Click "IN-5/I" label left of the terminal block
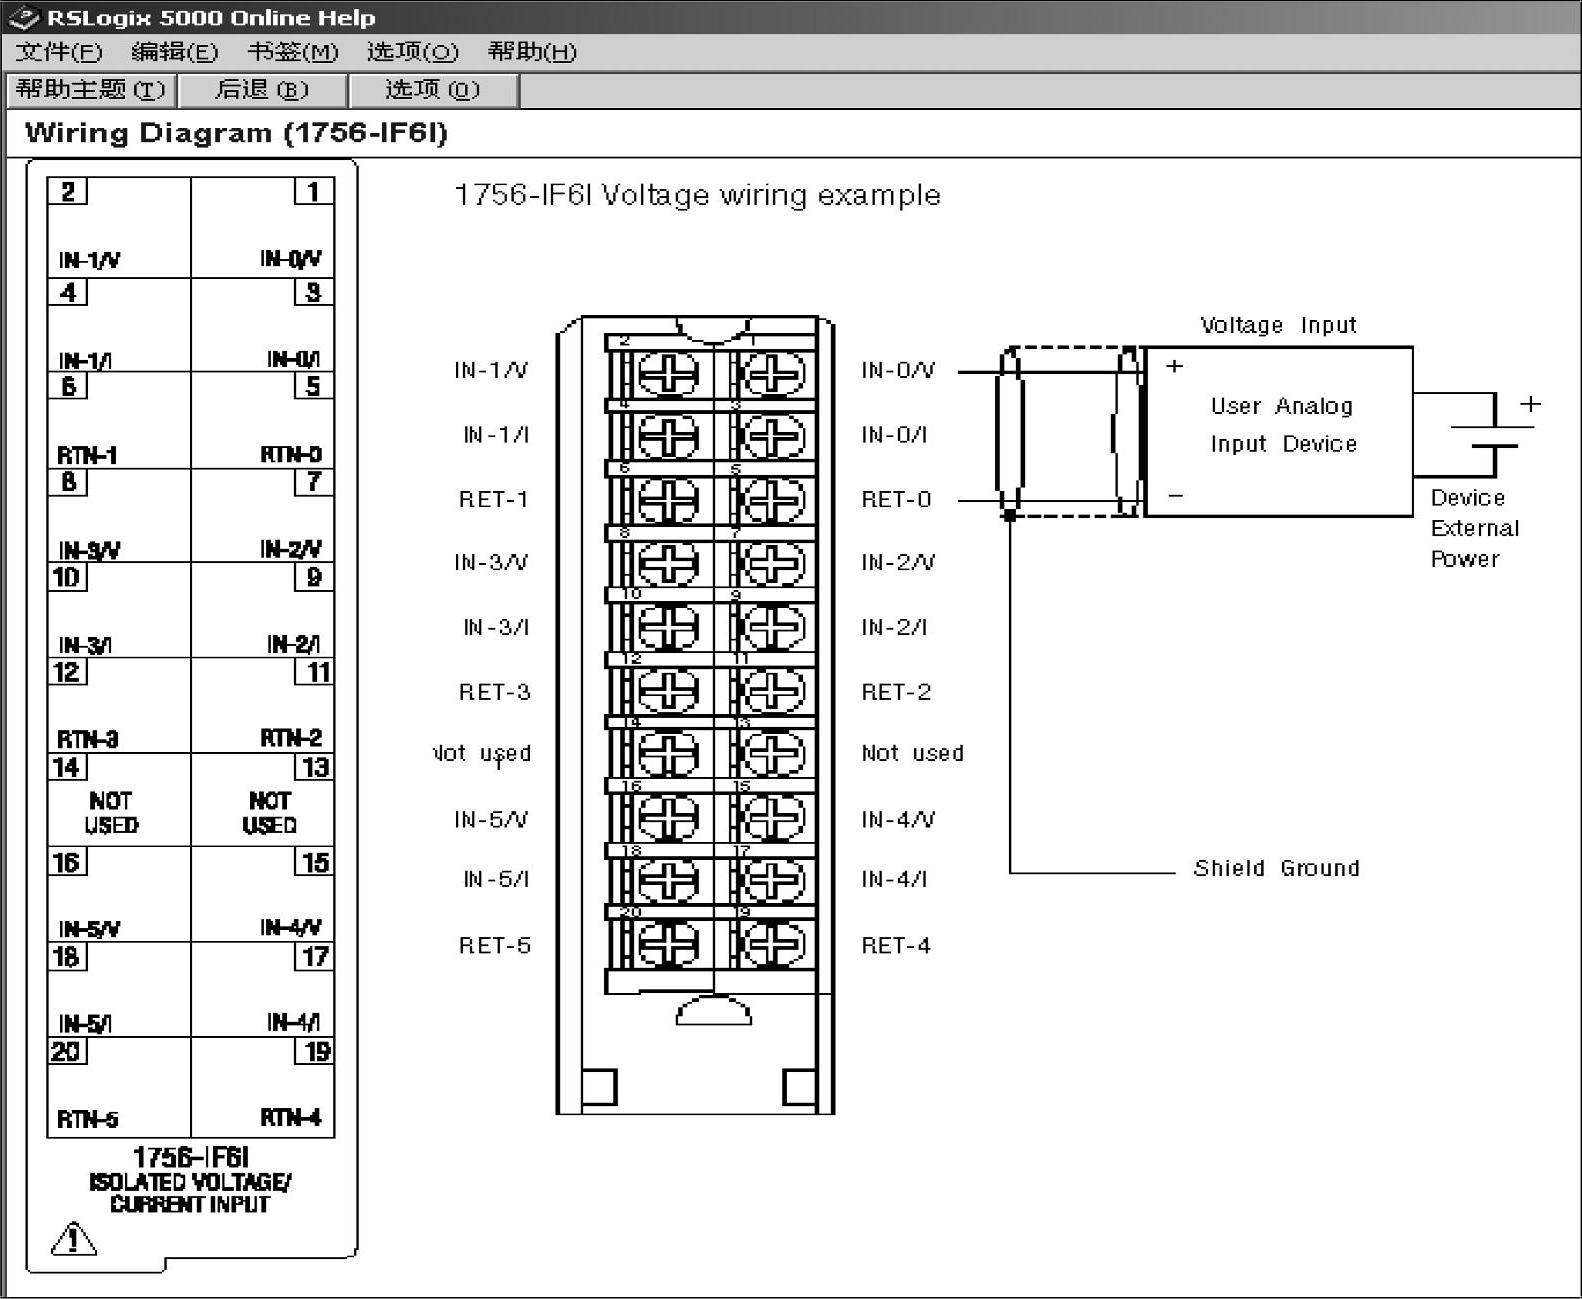 496,879
